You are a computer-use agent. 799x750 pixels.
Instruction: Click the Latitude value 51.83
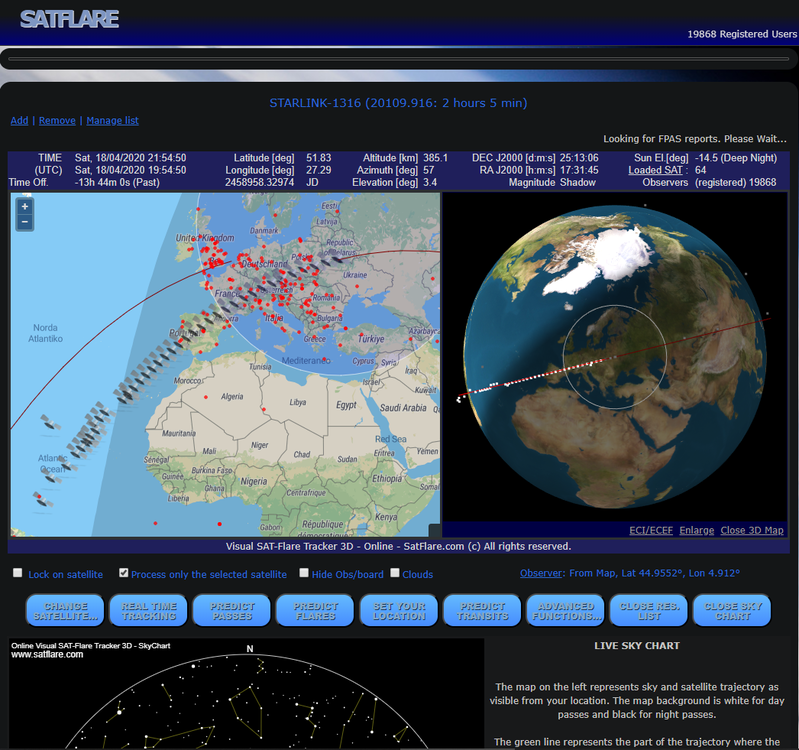[318, 158]
